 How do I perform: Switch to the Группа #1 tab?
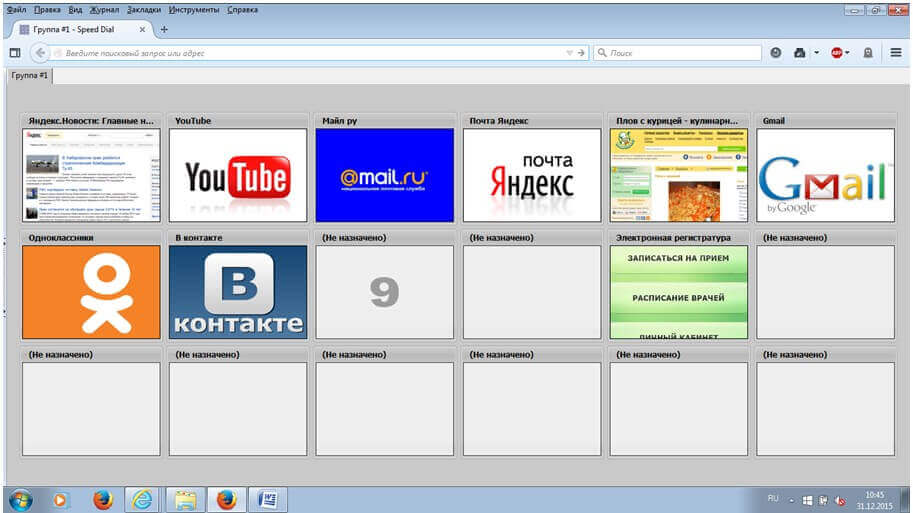click(29, 75)
